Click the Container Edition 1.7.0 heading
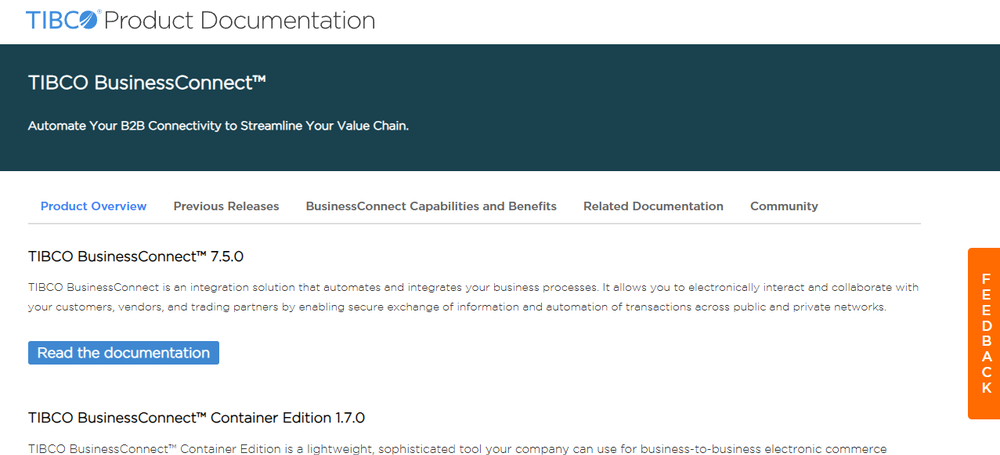 click(196, 418)
